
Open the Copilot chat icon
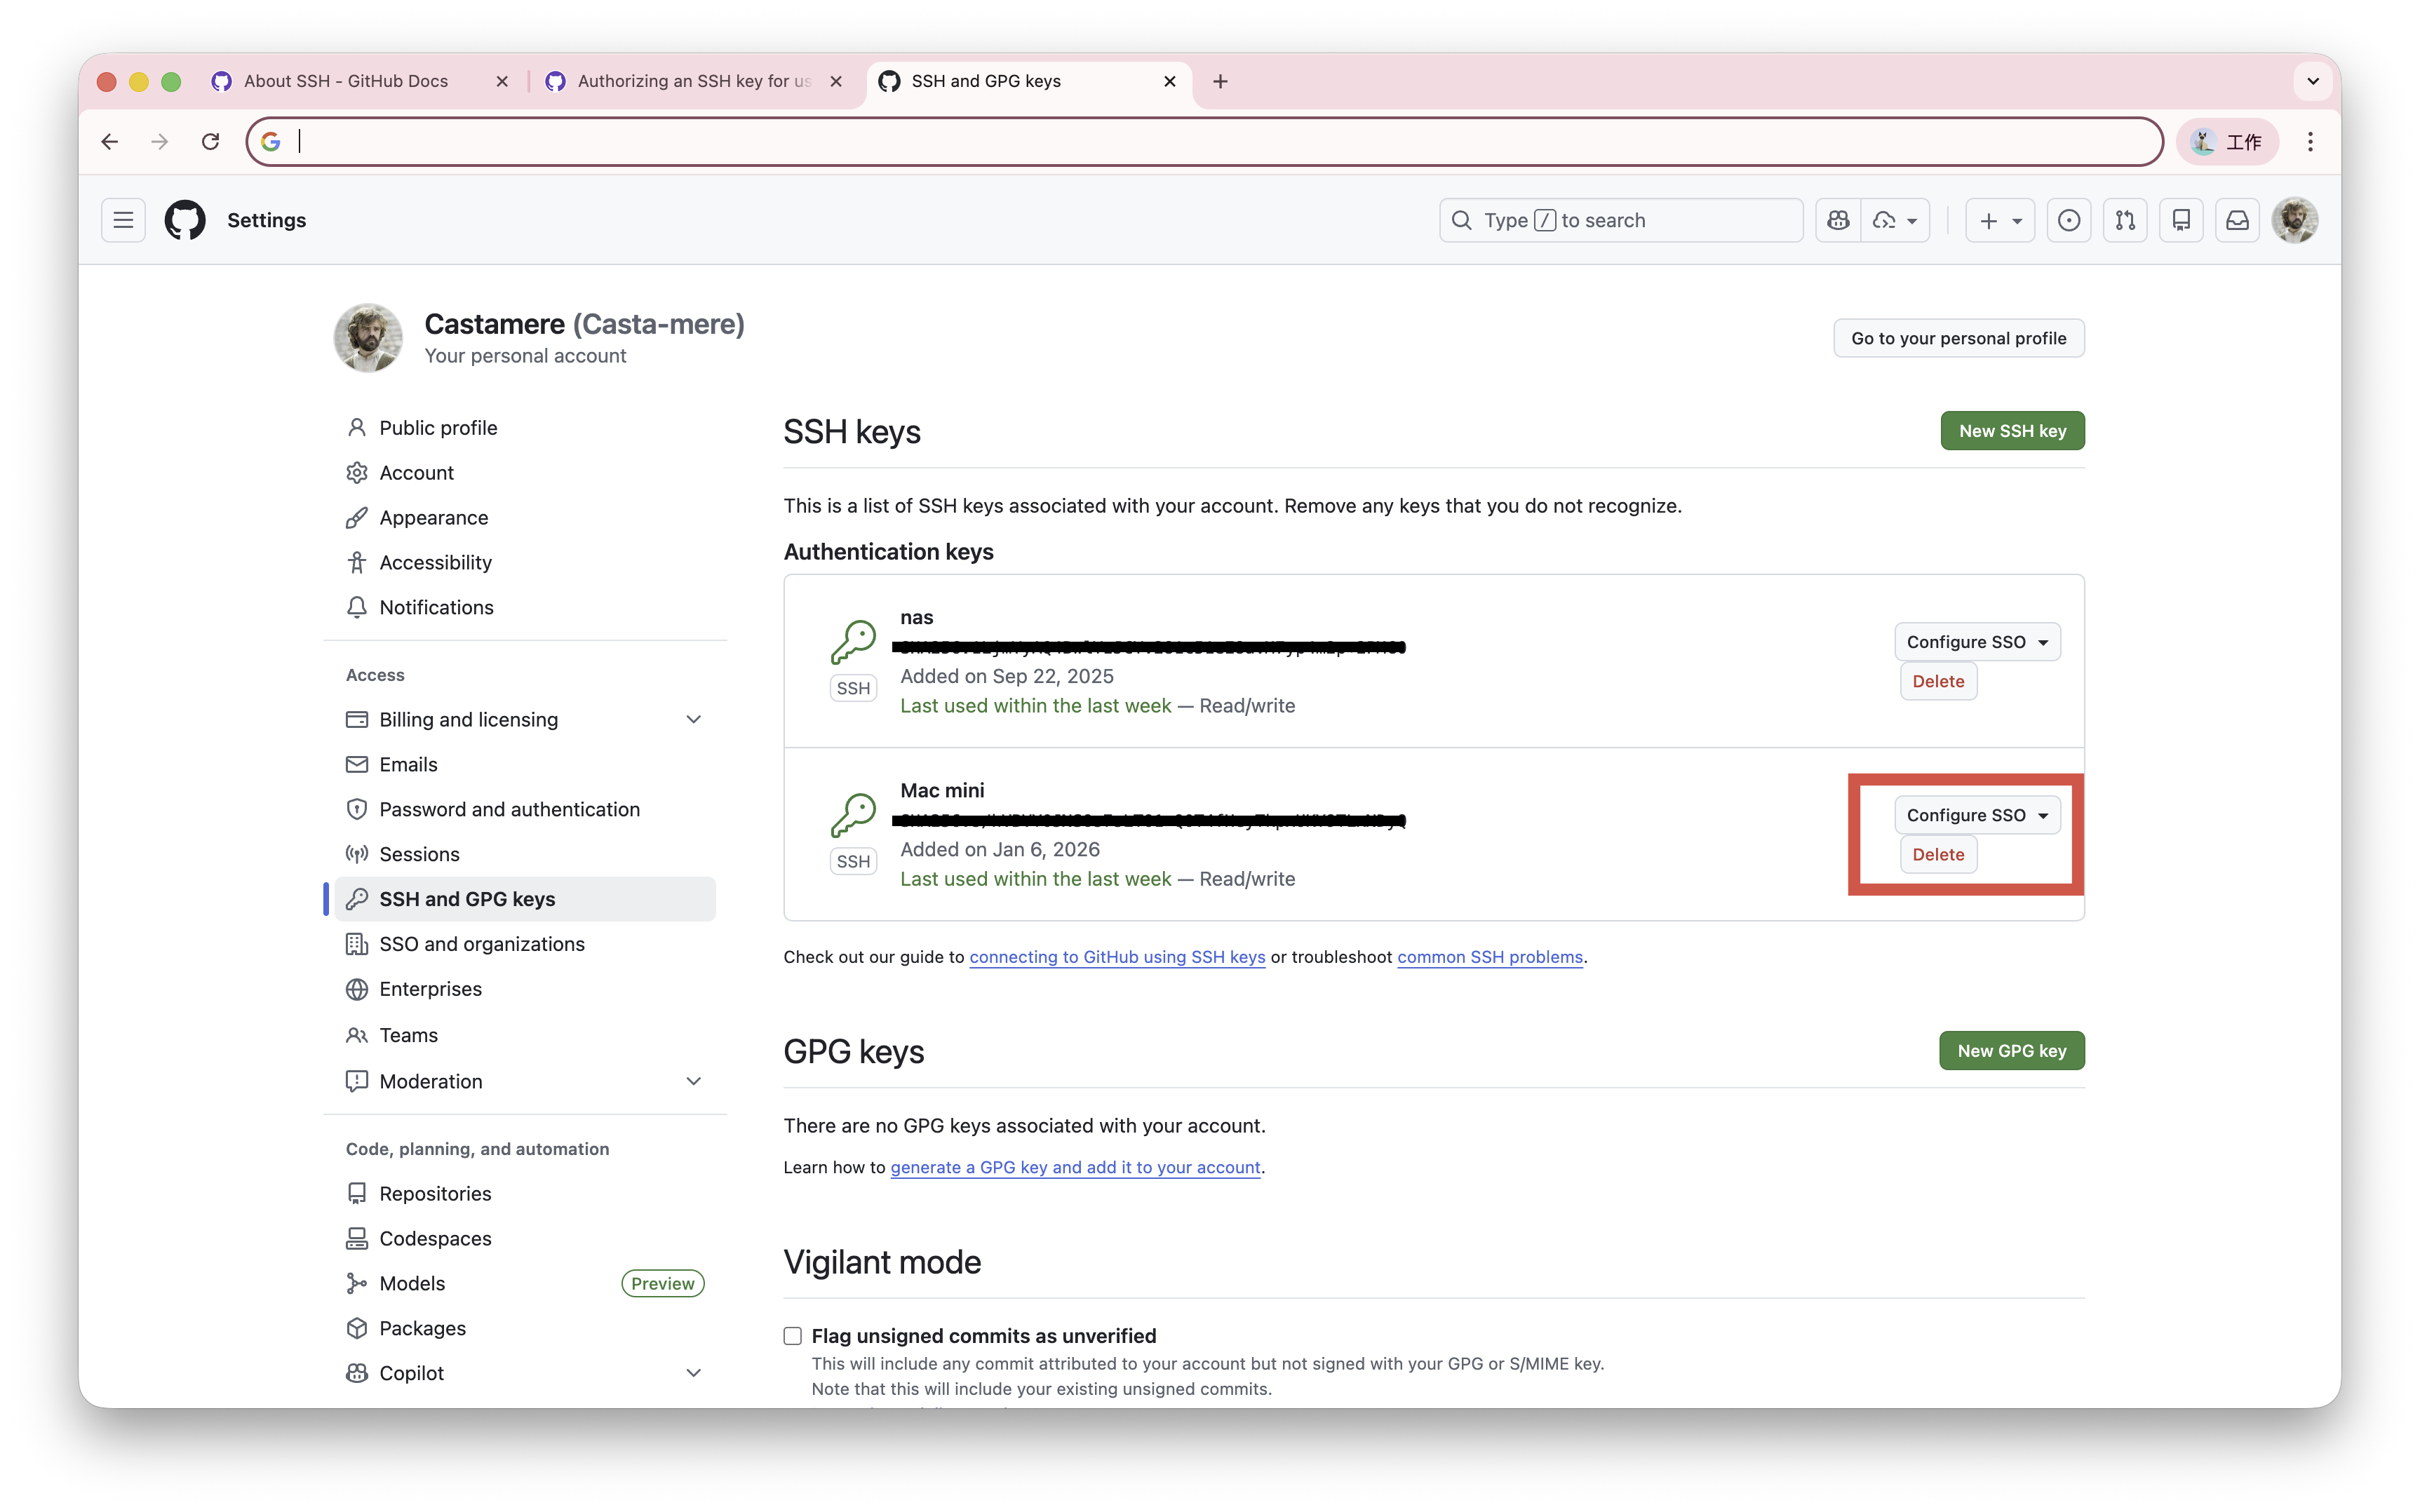[x=1838, y=220]
